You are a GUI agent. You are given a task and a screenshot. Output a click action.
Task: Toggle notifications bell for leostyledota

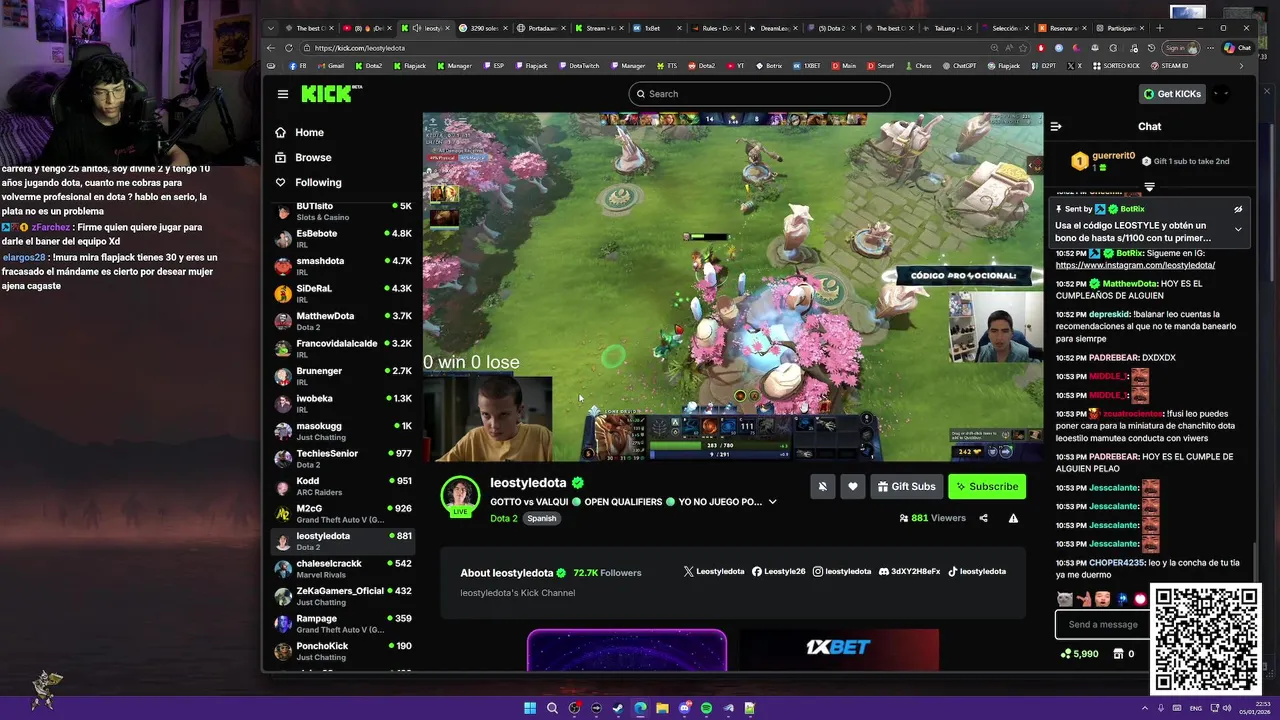[x=822, y=487]
